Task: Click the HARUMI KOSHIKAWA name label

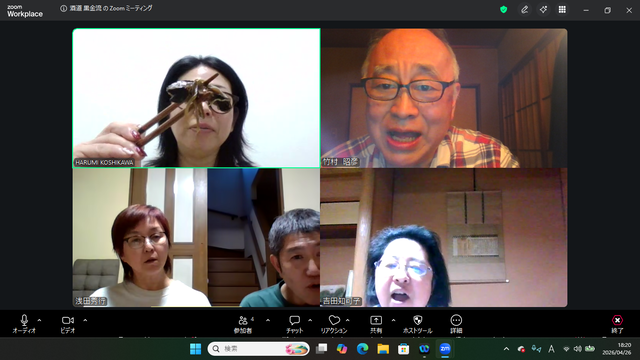Action: [104, 162]
